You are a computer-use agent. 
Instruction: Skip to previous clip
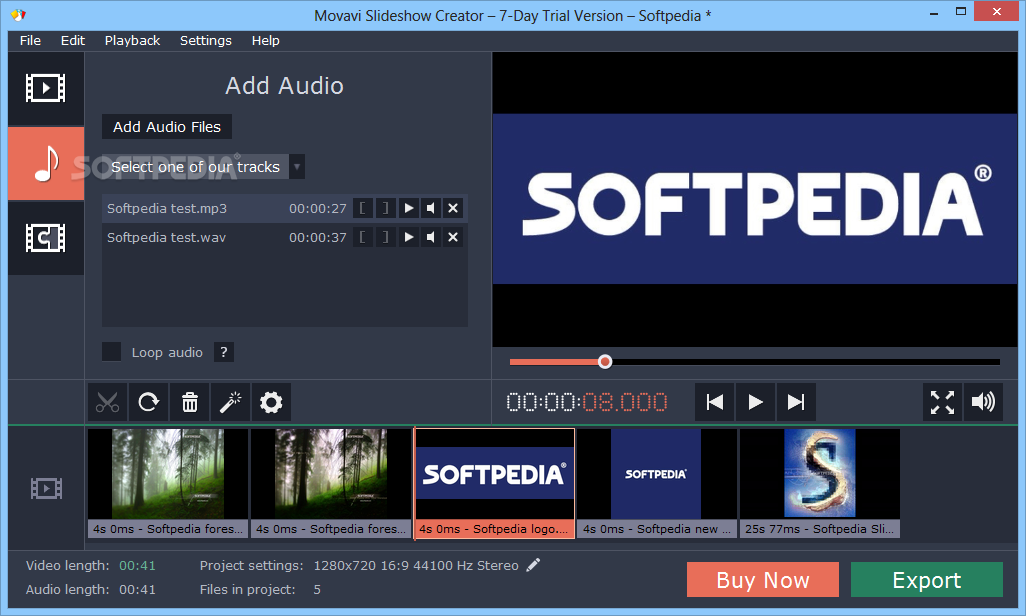[x=715, y=402]
